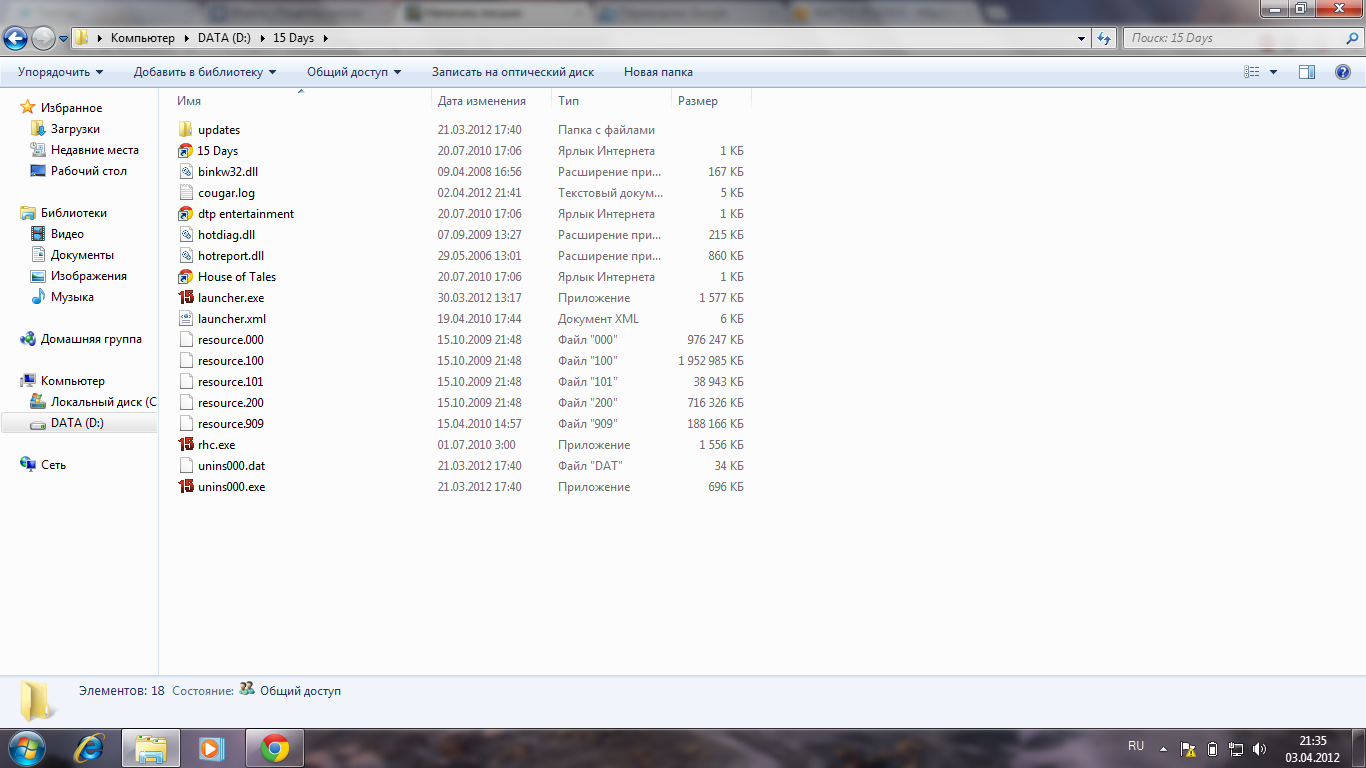The width and height of the screenshot is (1366, 768).
Task: Open Локальный диск (C:) in sidebar
Action: tap(104, 402)
